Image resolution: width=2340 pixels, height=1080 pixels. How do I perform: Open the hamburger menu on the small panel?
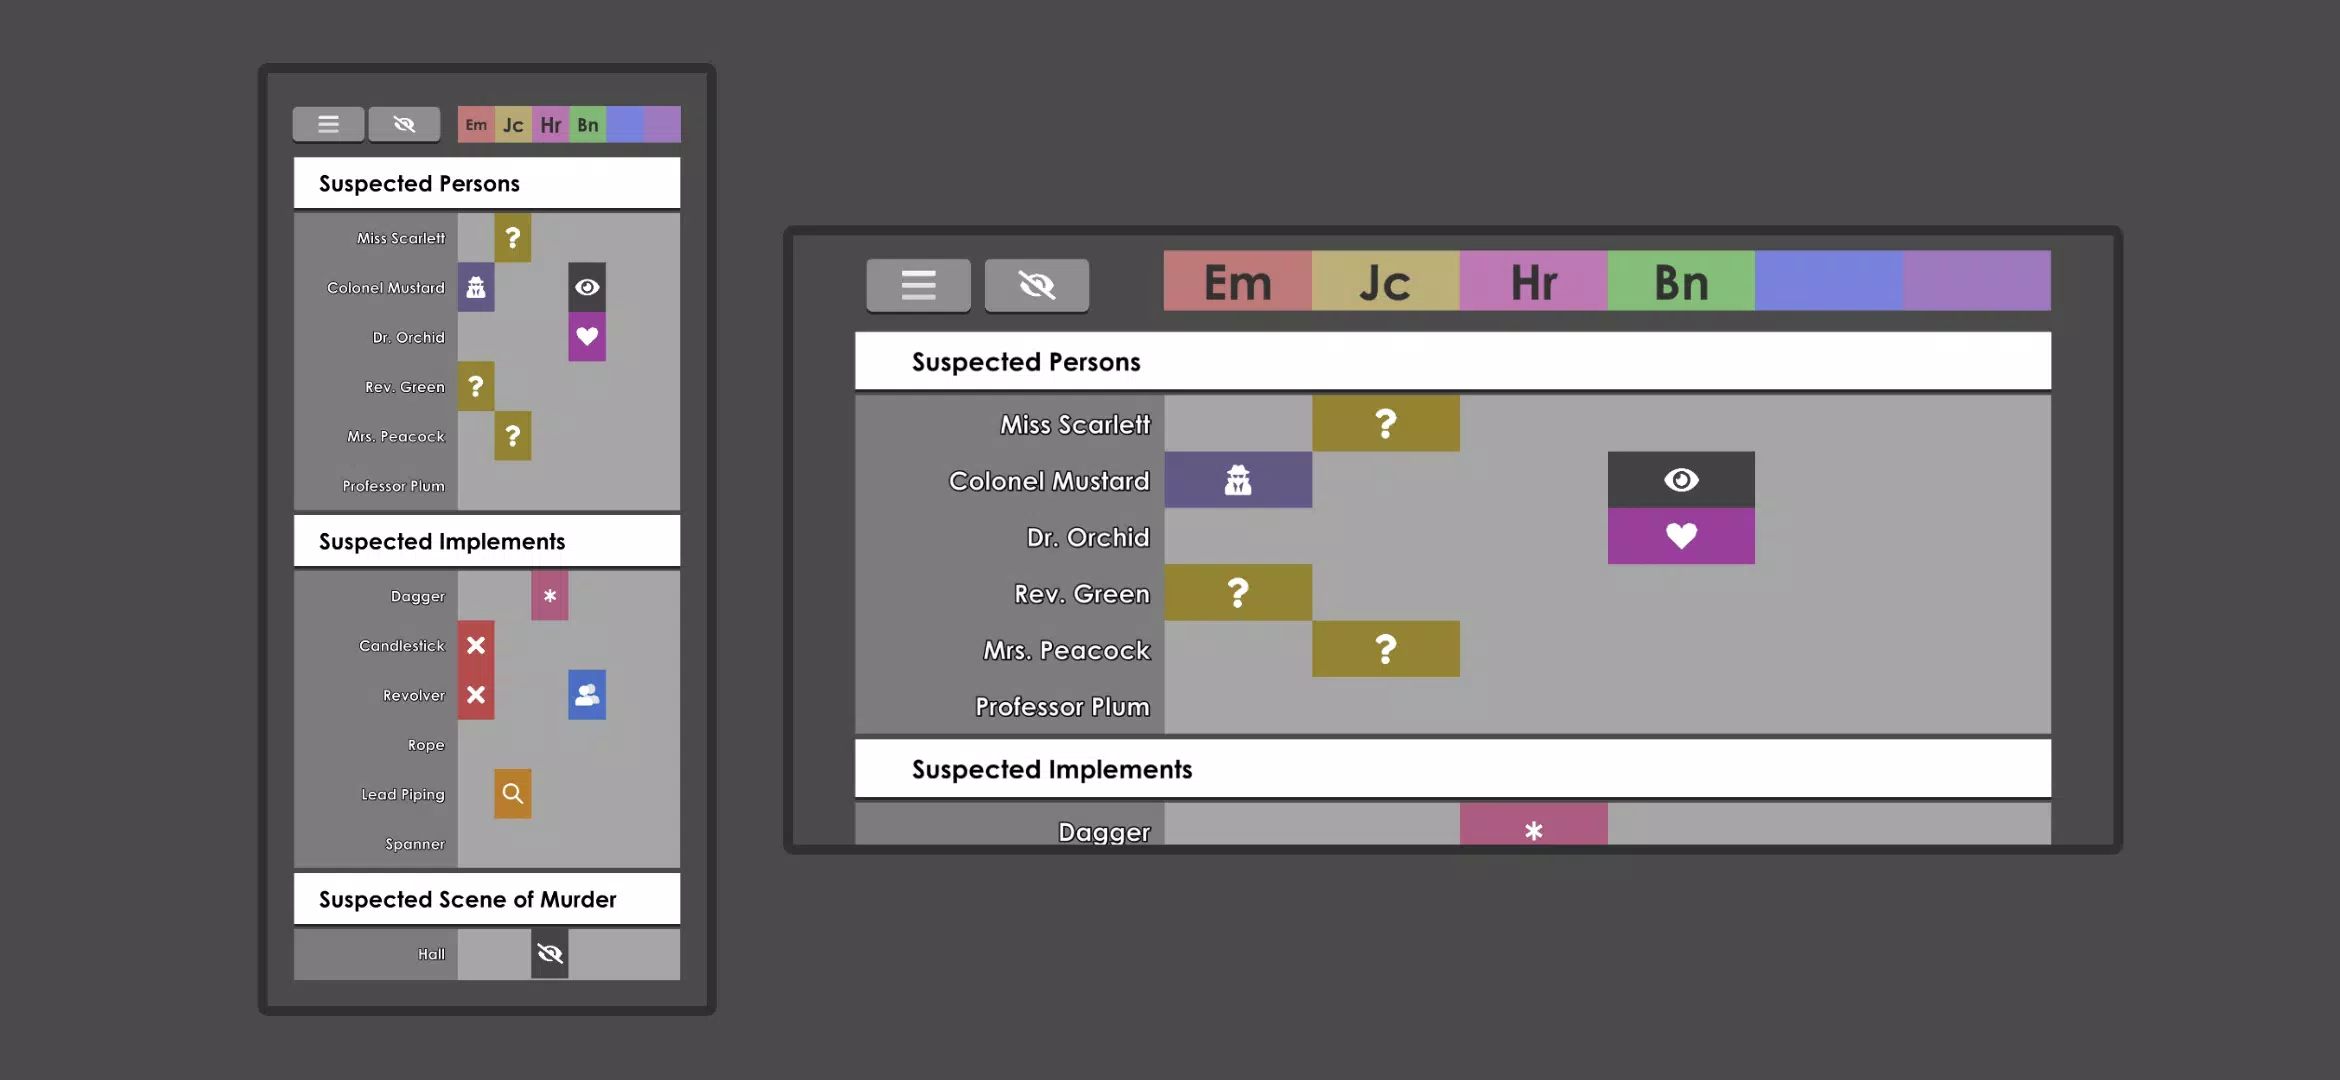point(327,122)
